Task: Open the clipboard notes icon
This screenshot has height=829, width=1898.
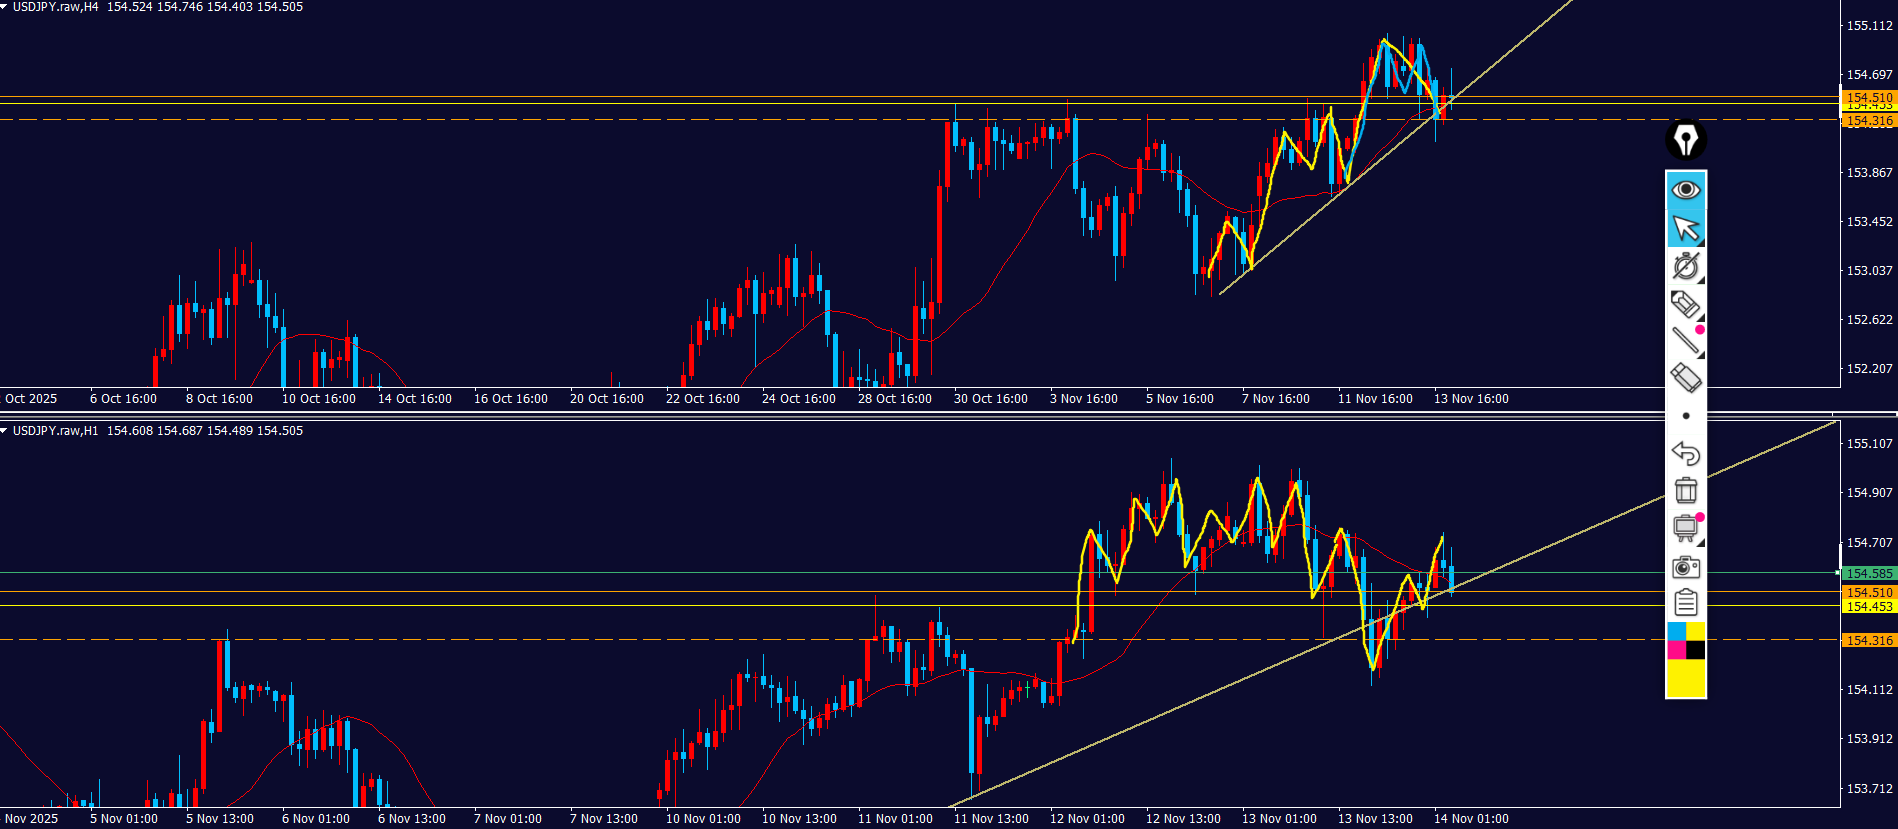Action: (x=1686, y=603)
